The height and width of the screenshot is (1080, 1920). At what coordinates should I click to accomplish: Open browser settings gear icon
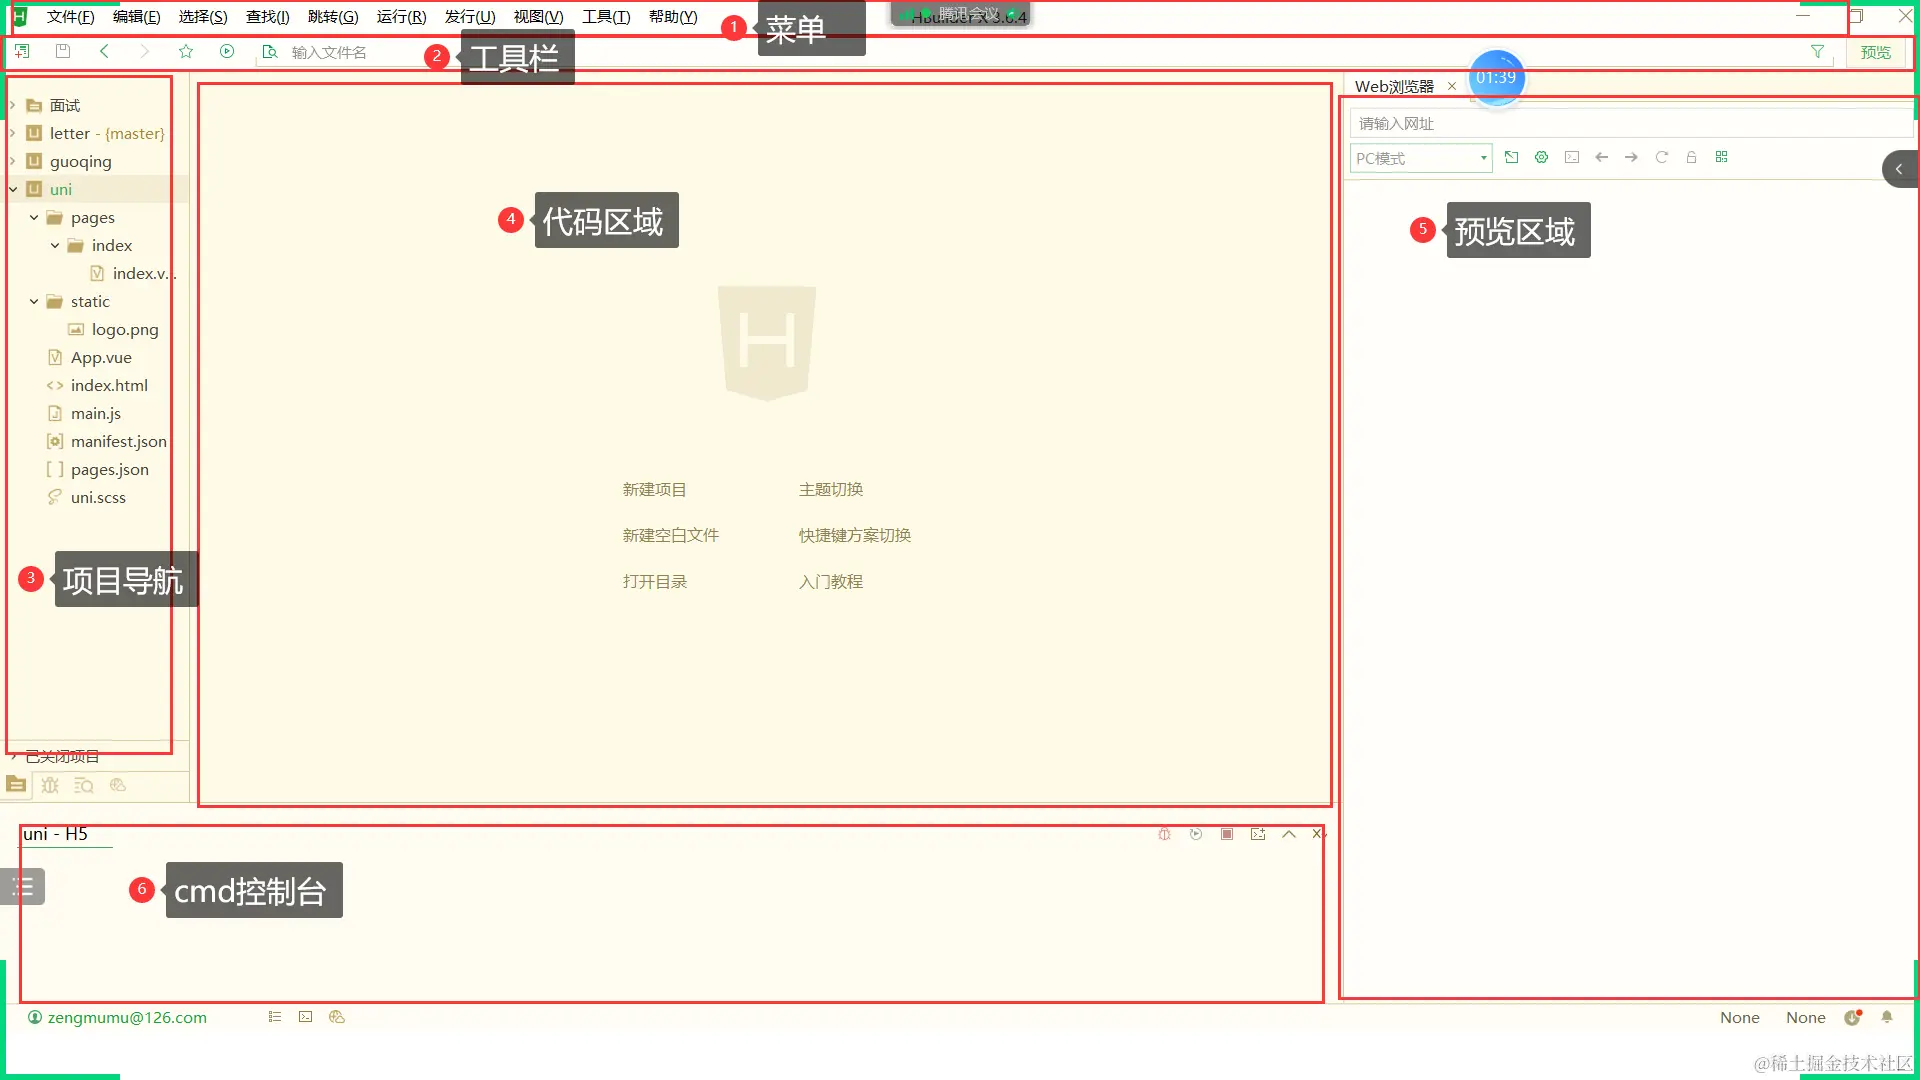pyautogui.click(x=1541, y=158)
